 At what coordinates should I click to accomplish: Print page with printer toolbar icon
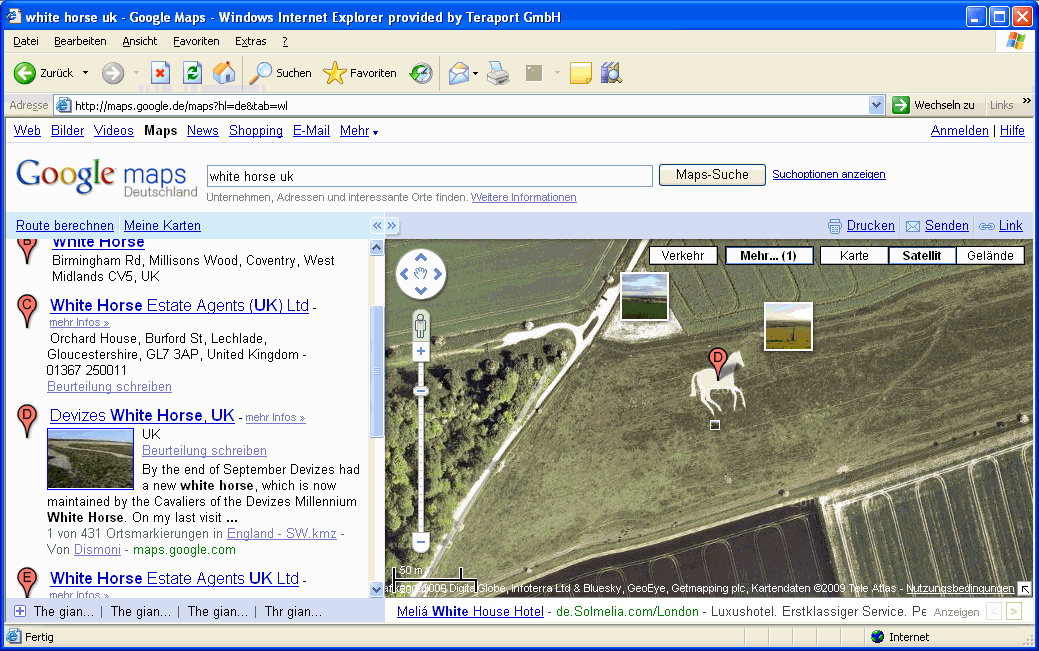point(498,73)
